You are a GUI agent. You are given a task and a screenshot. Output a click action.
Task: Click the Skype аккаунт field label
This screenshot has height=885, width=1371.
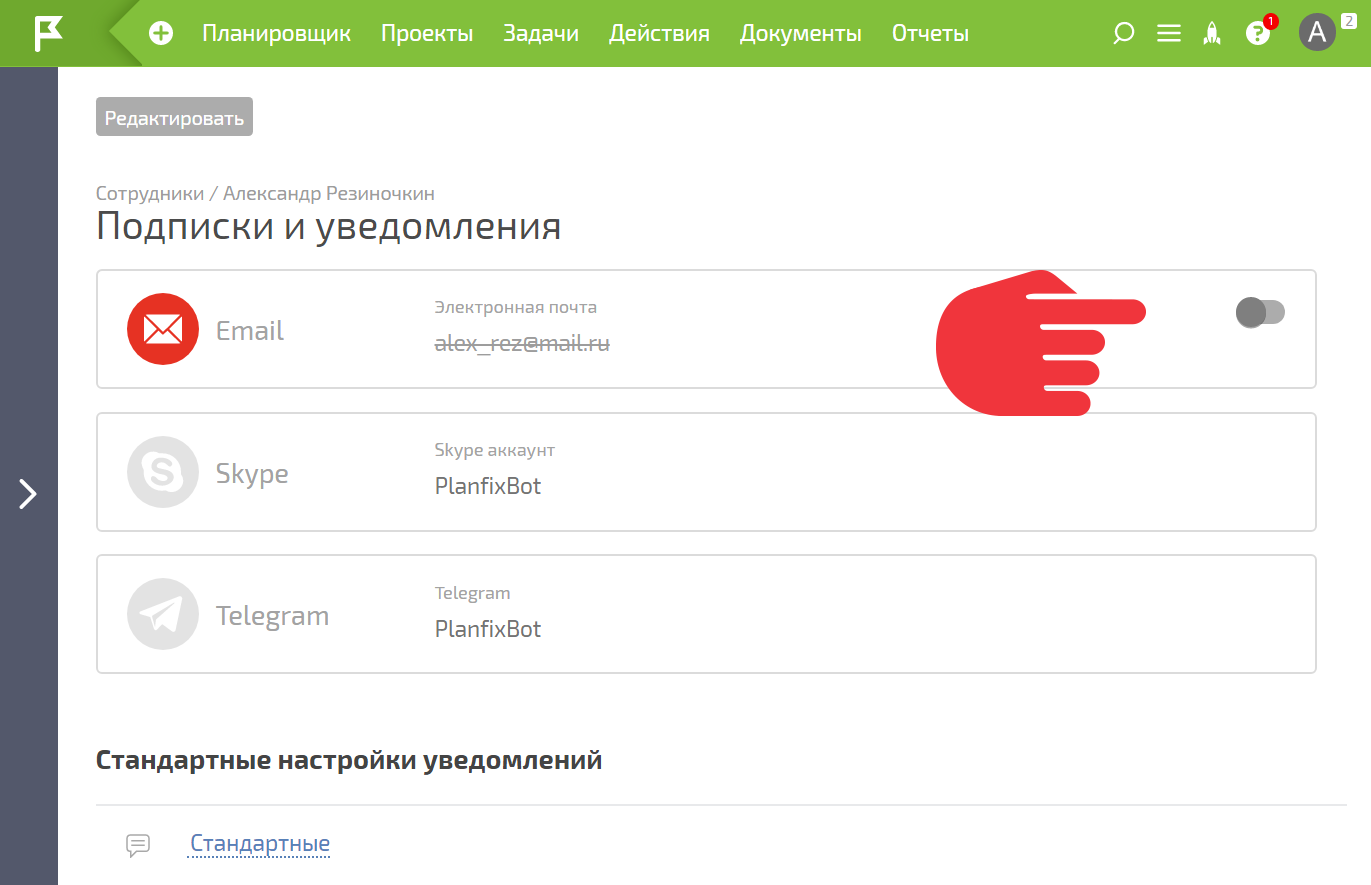pos(495,450)
